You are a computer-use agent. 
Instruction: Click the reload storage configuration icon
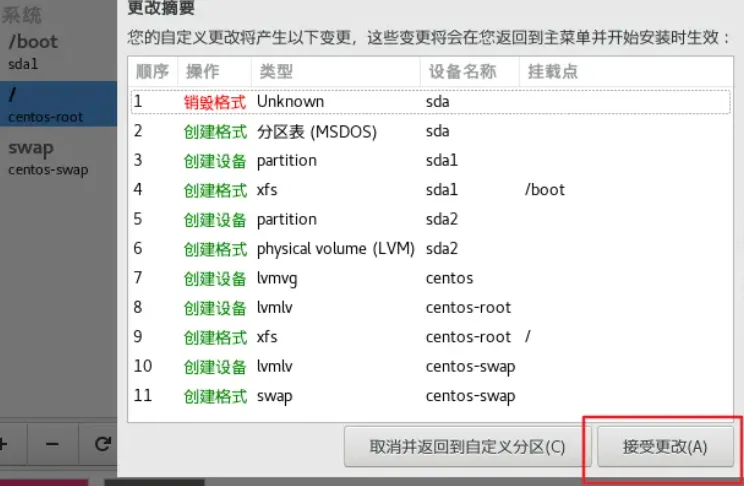[102, 445]
